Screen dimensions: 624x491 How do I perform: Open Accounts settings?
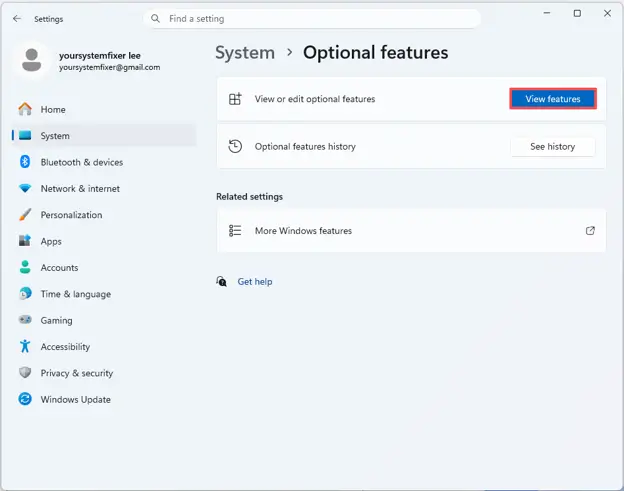pyautogui.click(x=103, y=267)
